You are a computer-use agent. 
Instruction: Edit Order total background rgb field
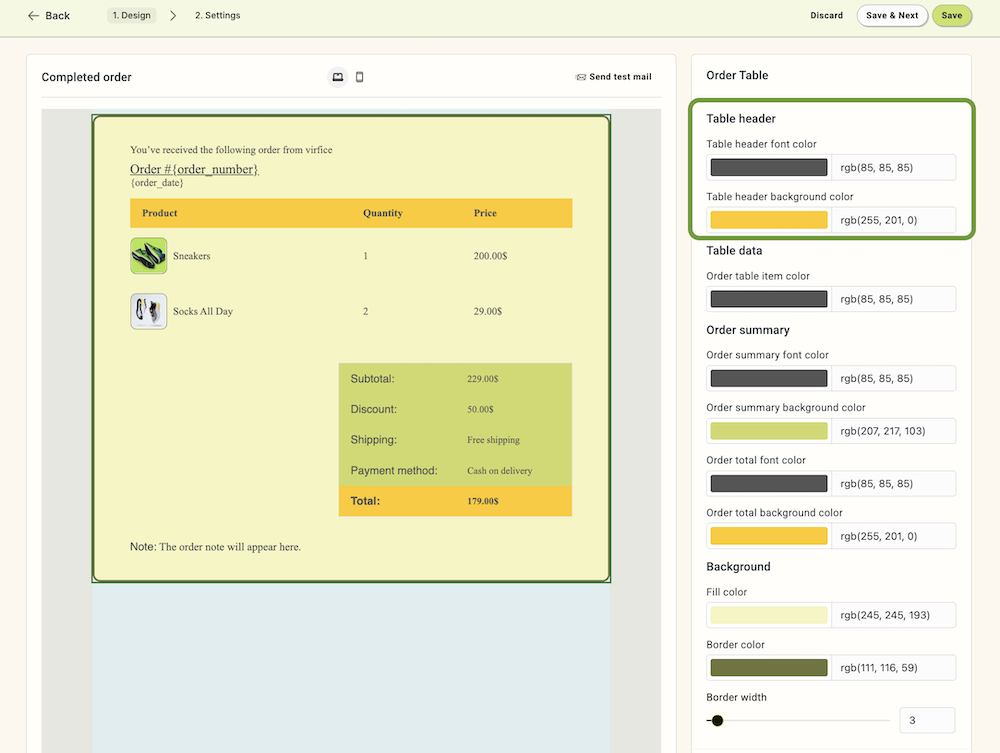click(893, 536)
